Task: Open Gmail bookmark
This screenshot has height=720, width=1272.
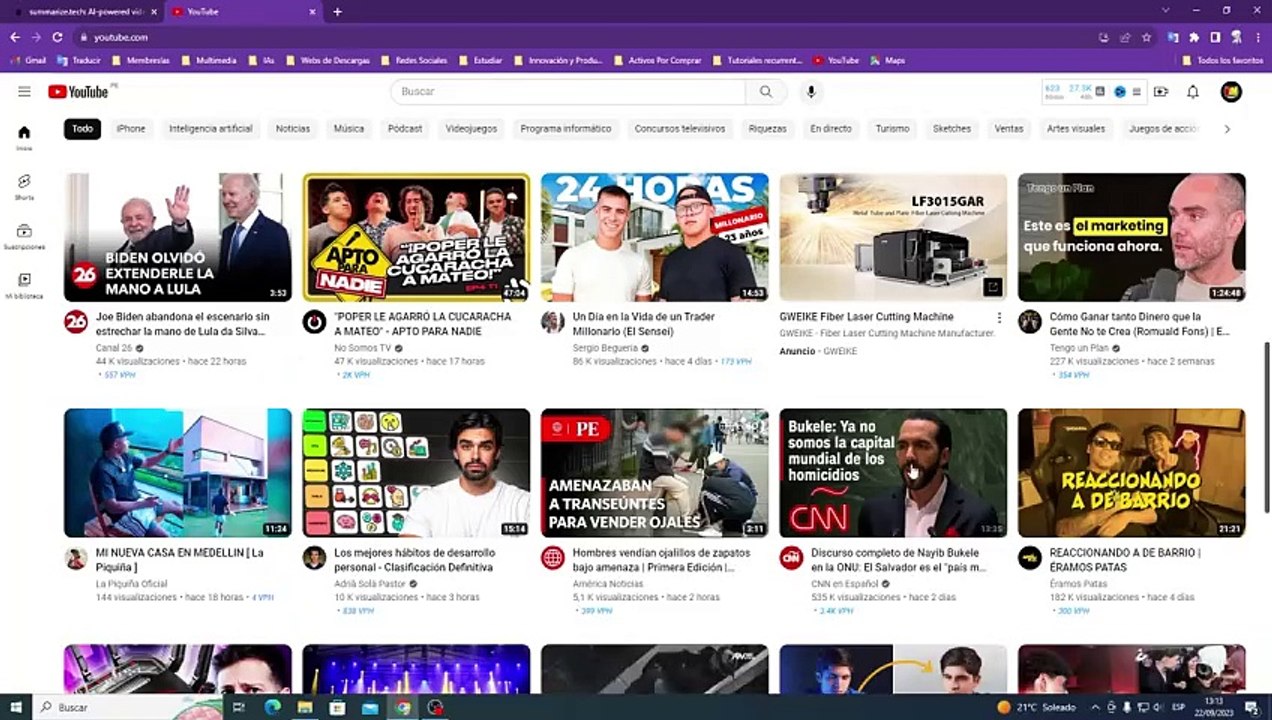Action: [29, 60]
